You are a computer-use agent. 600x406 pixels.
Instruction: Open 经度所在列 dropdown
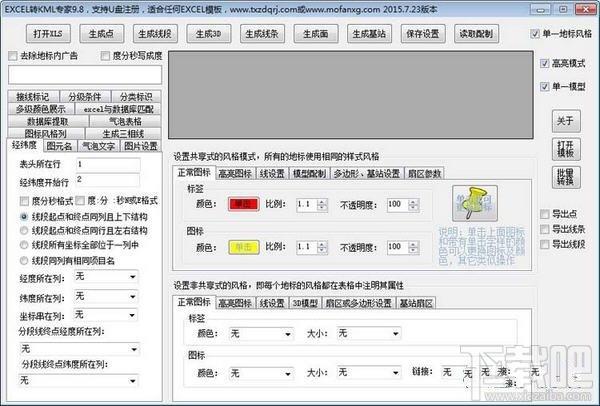pyautogui.click(x=106, y=277)
